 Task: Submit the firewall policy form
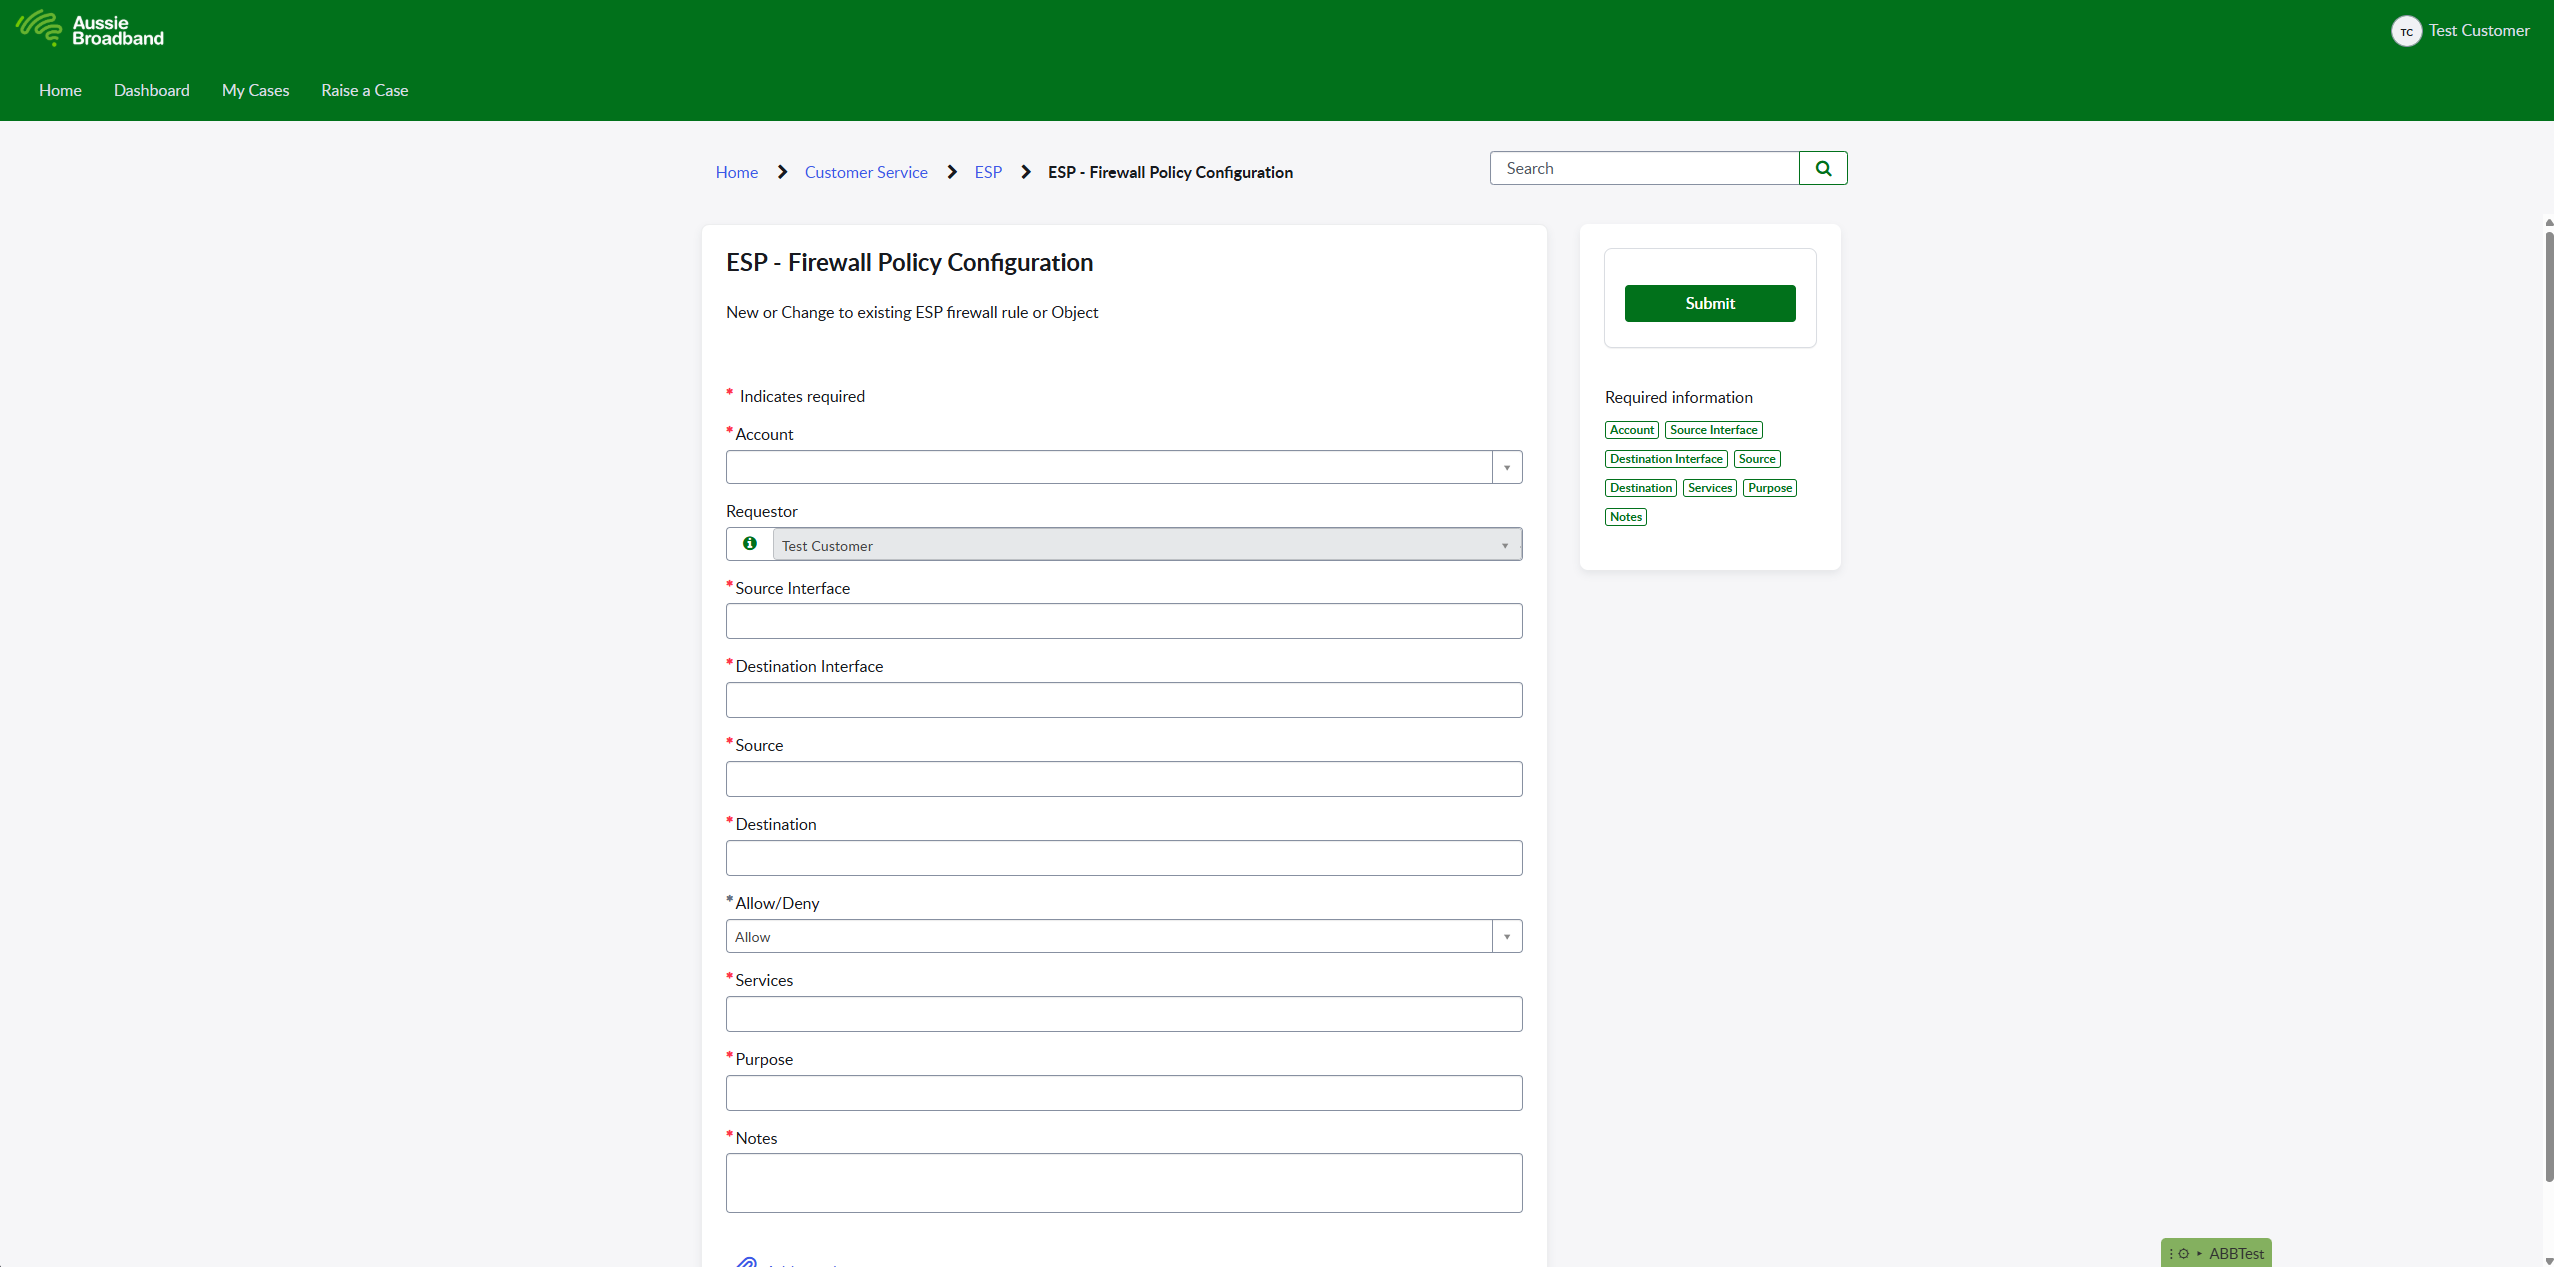(x=1709, y=303)
